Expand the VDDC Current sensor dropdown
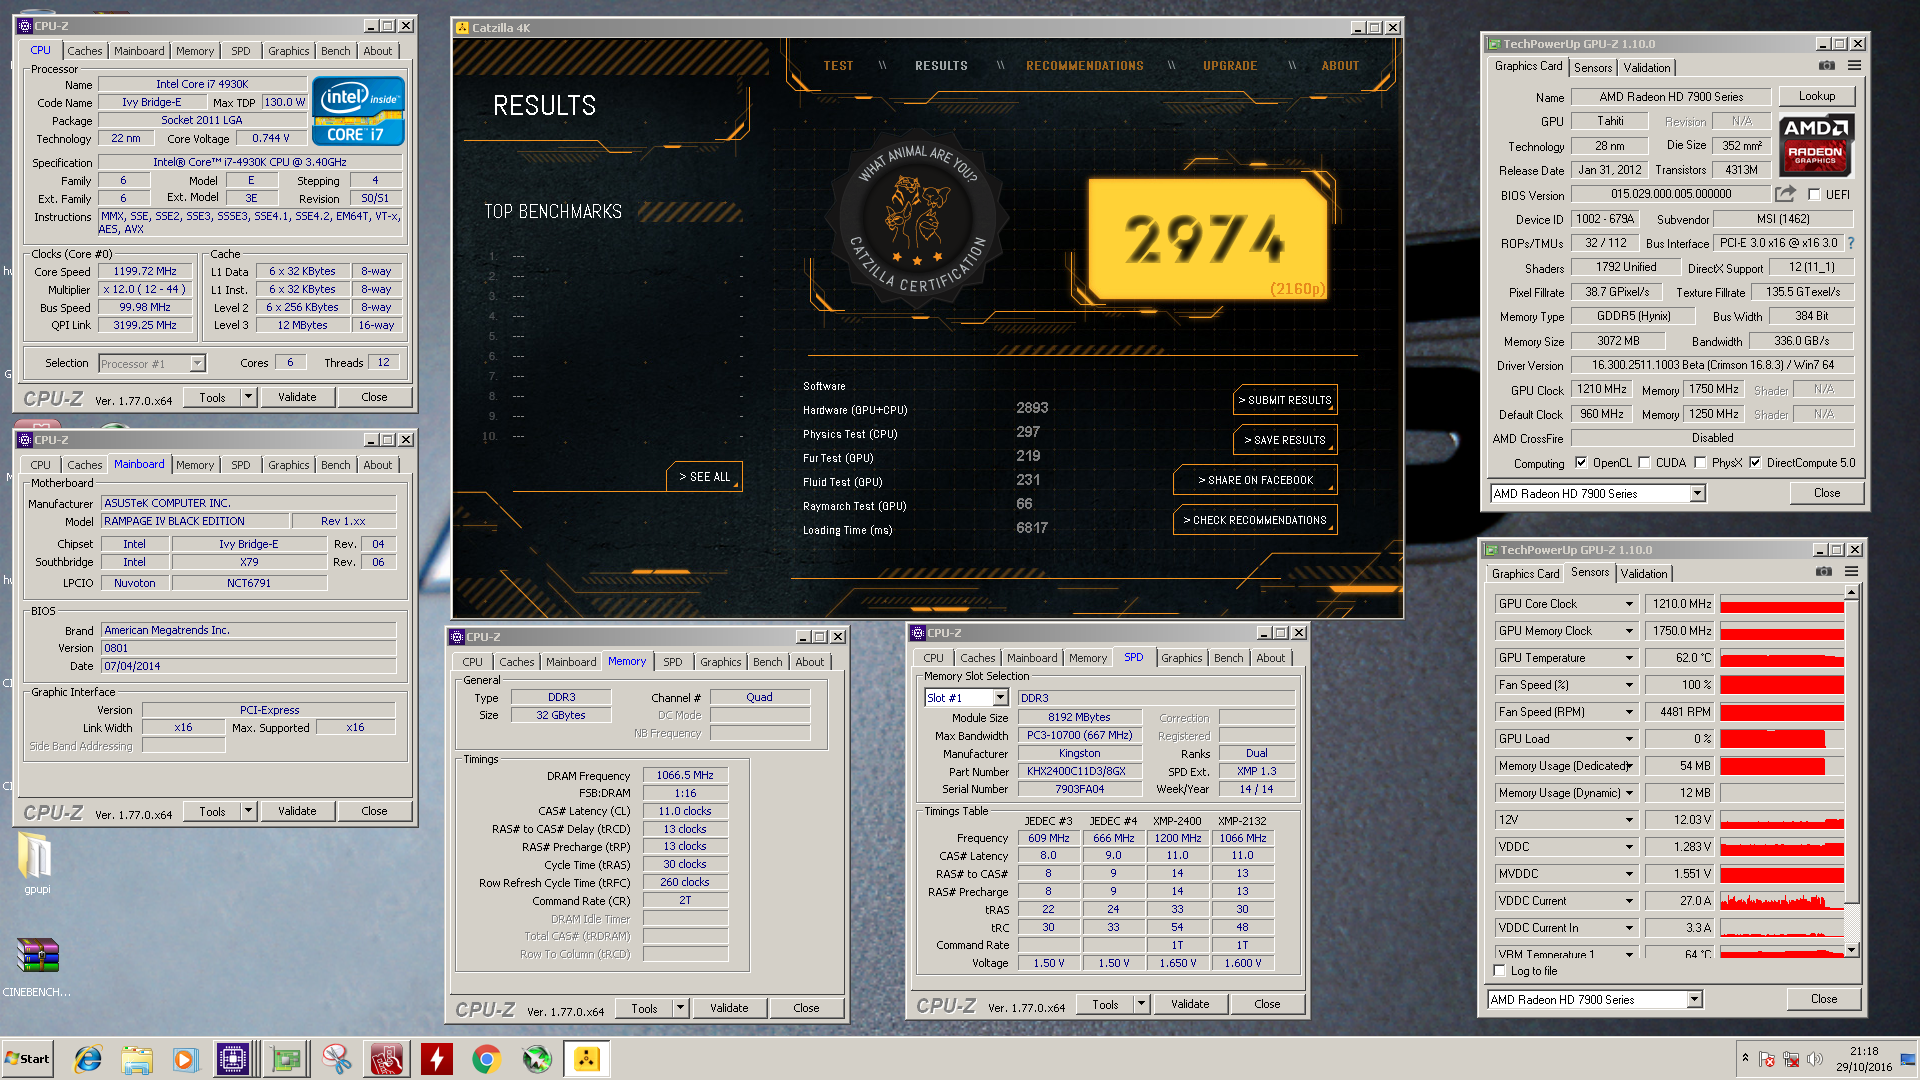Screen dimensions: 1920x1080 tap(1629, 901)
